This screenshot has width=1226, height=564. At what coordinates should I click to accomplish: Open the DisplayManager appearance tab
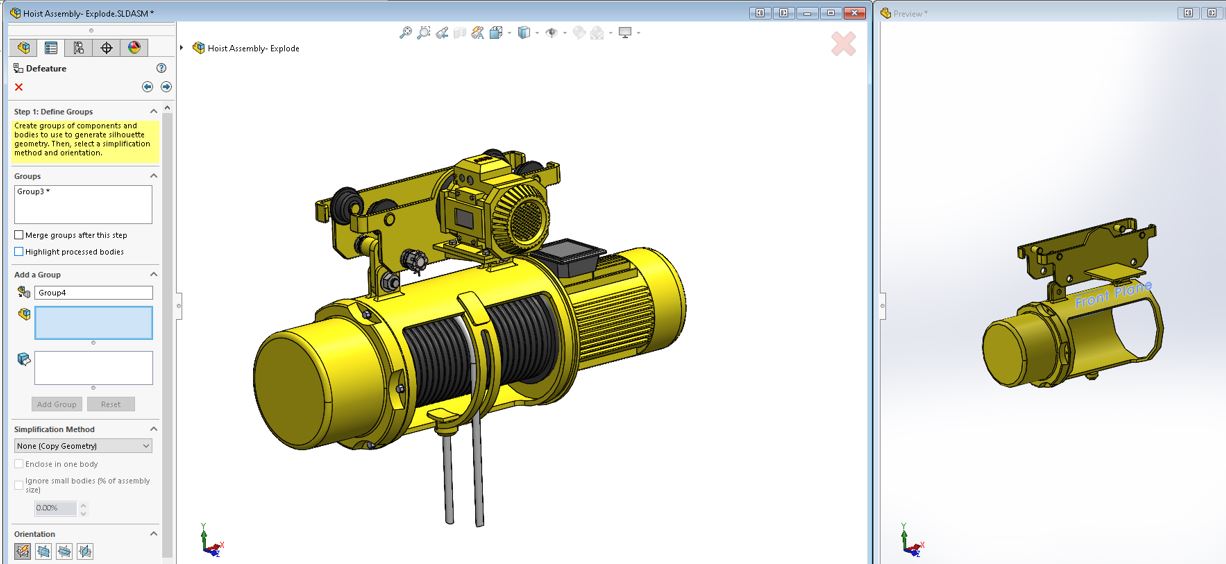click(135, 48)
